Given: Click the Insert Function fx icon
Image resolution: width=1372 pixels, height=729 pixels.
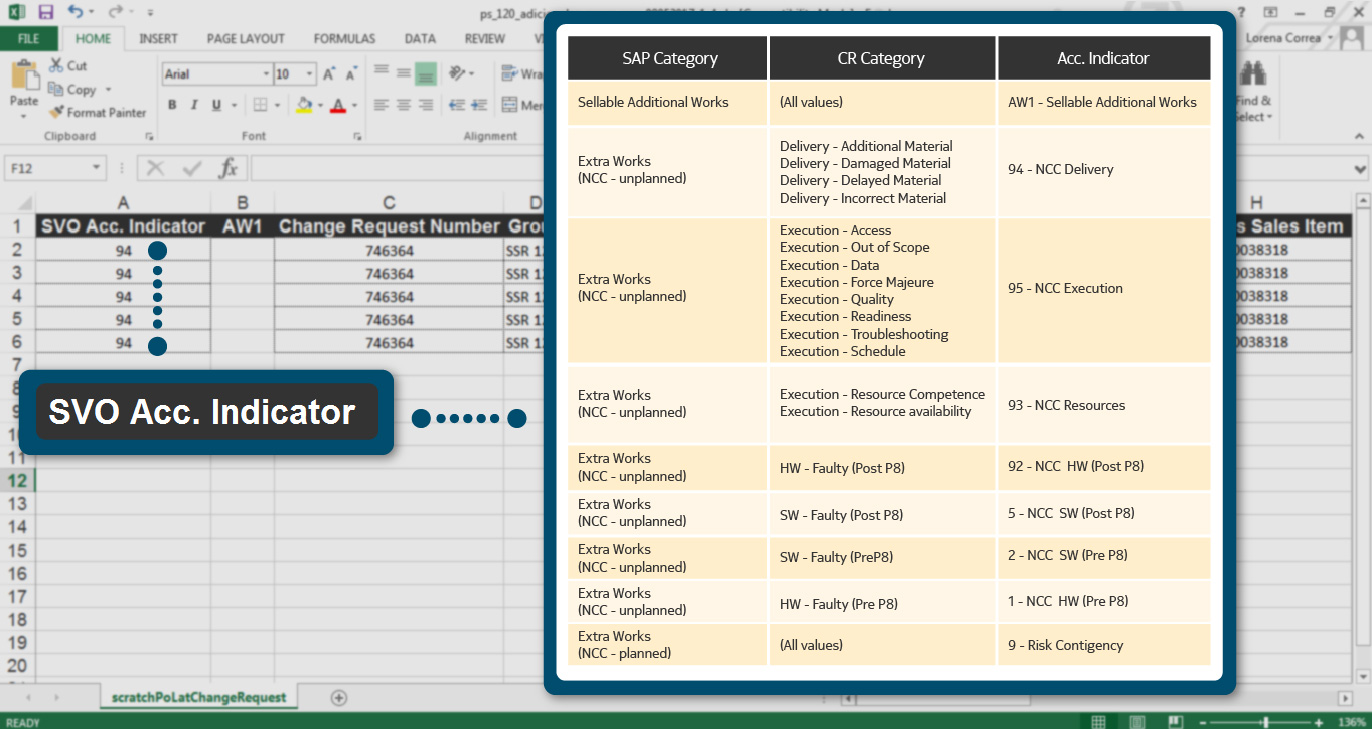Looking at the screenshot, I should [228, 168].
